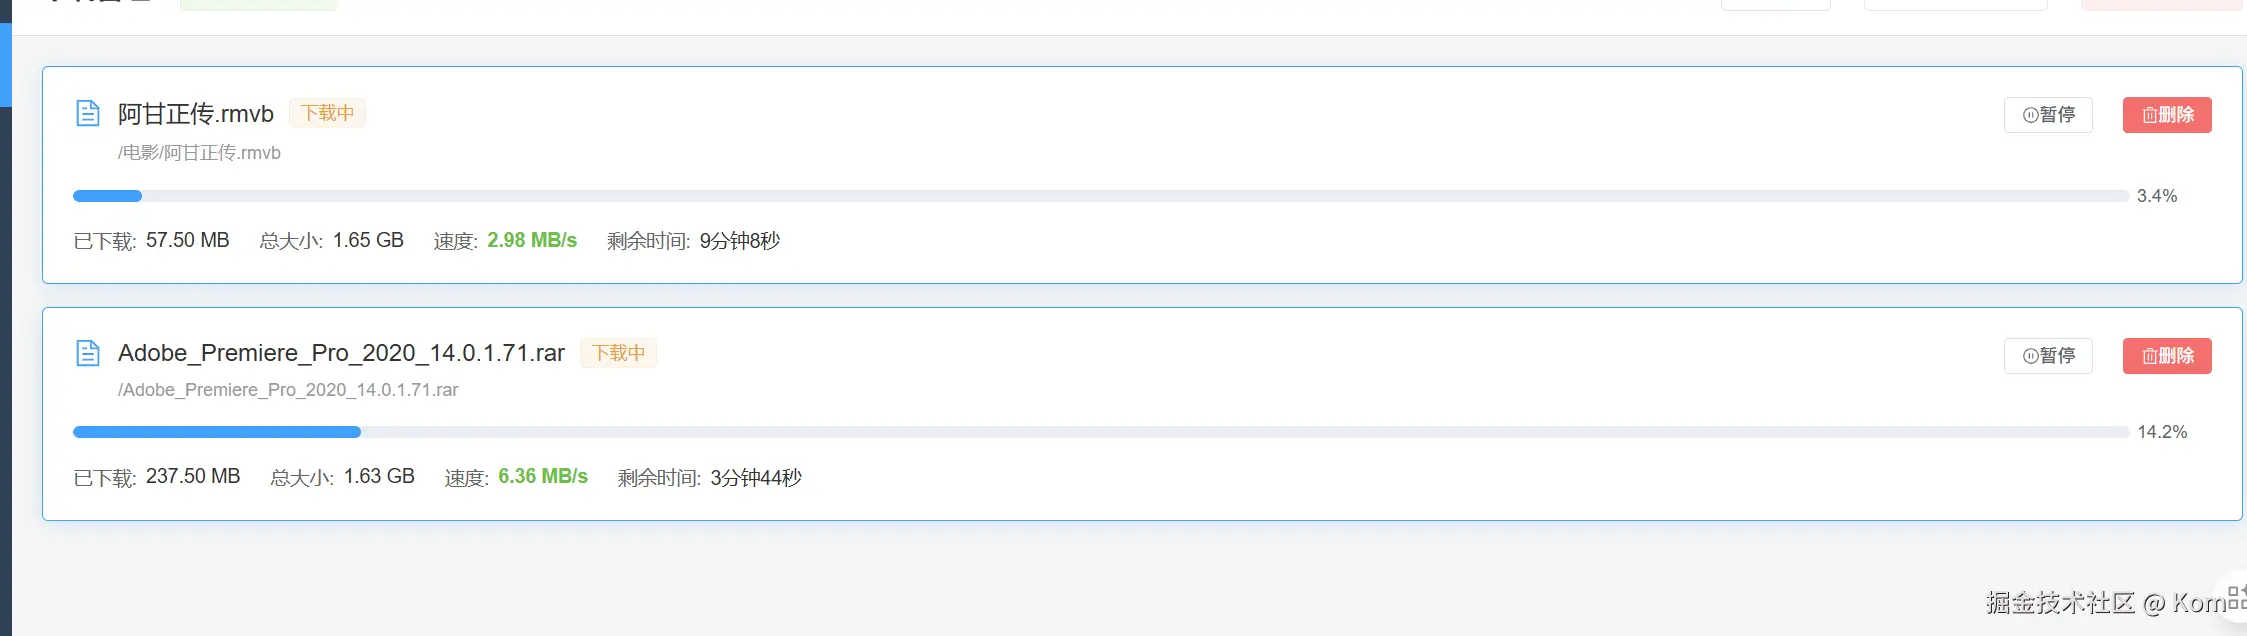The height and width of the screenshot is (636, 2247).
Task: Select the filename Adobe_Premiere_Pro_2020_14.0.1.71.rar
Action: pyautogui.click(x=341, y=352)
